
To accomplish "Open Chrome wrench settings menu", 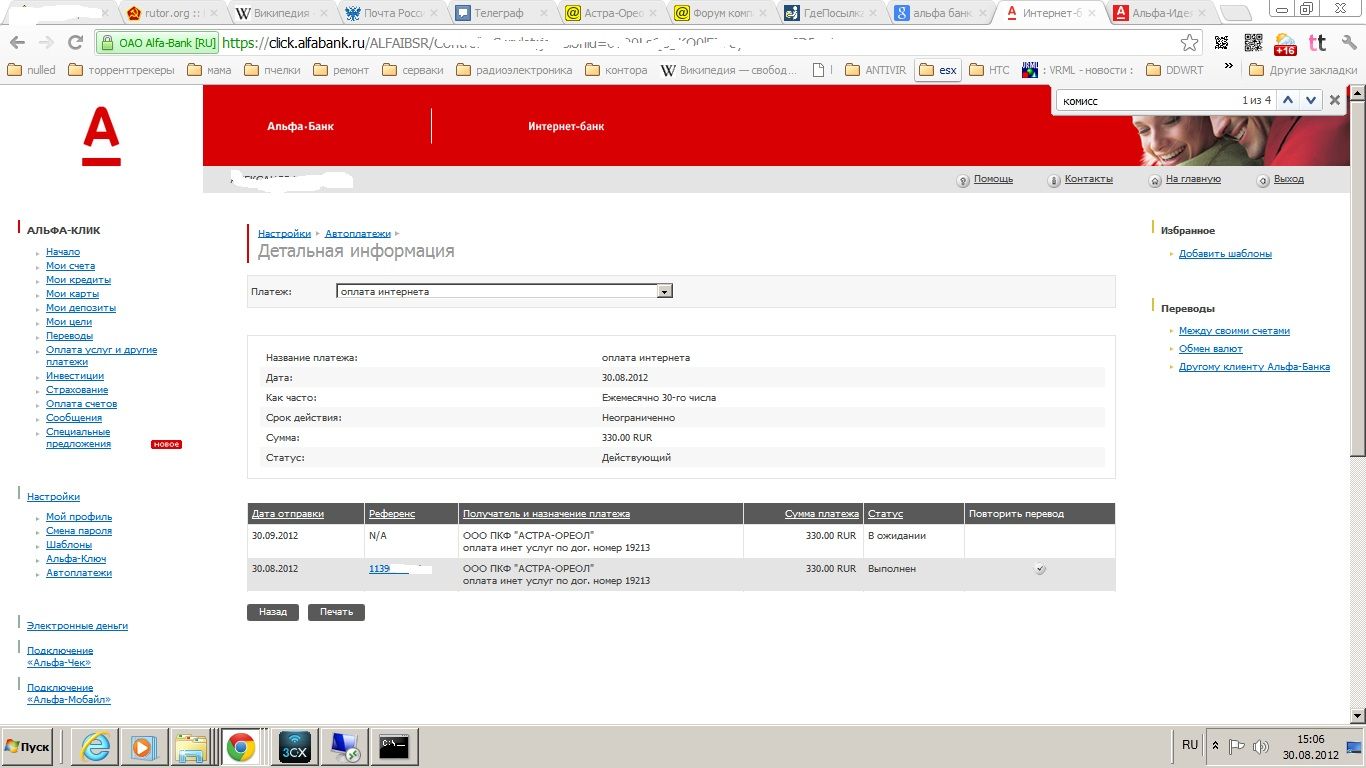I will coord(1349,43).
